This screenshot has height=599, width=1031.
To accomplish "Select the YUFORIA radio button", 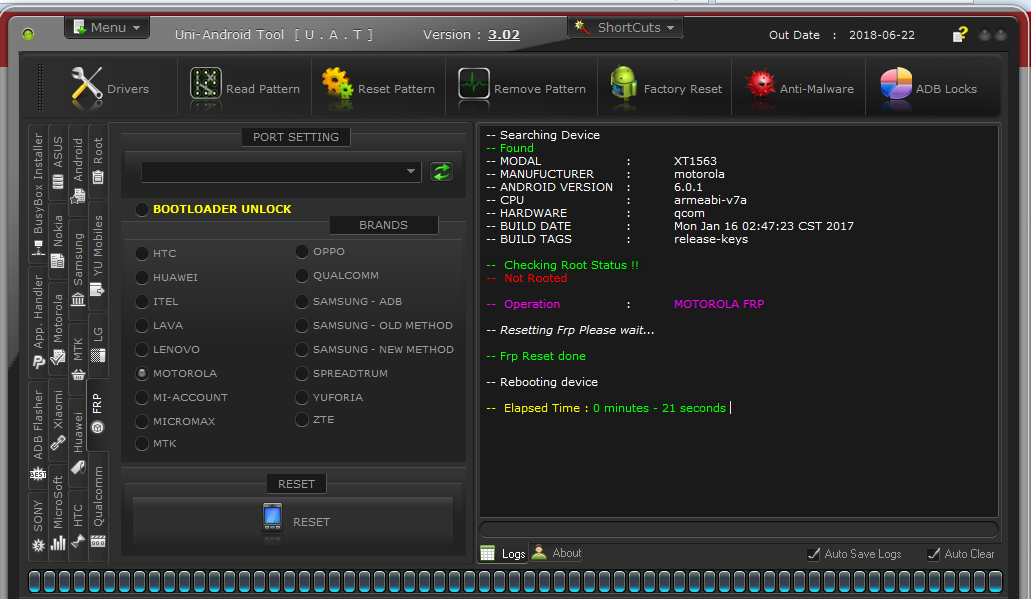I will coord(302,397).
